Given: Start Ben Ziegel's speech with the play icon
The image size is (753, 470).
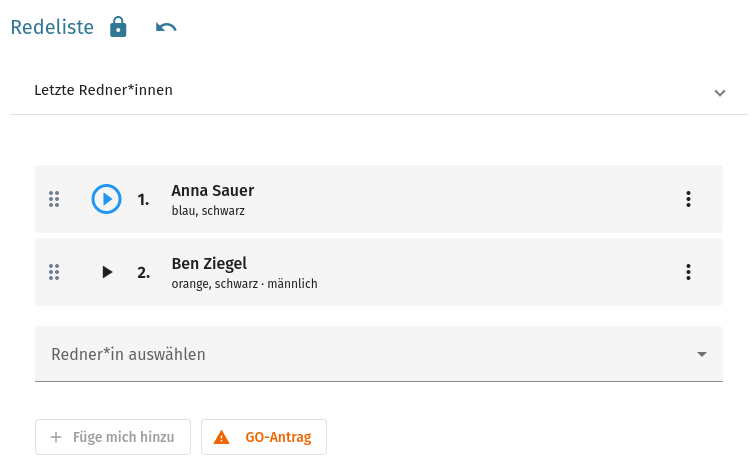Looking at the screenshot, I should pyautogui.click(x=107, y=272).
